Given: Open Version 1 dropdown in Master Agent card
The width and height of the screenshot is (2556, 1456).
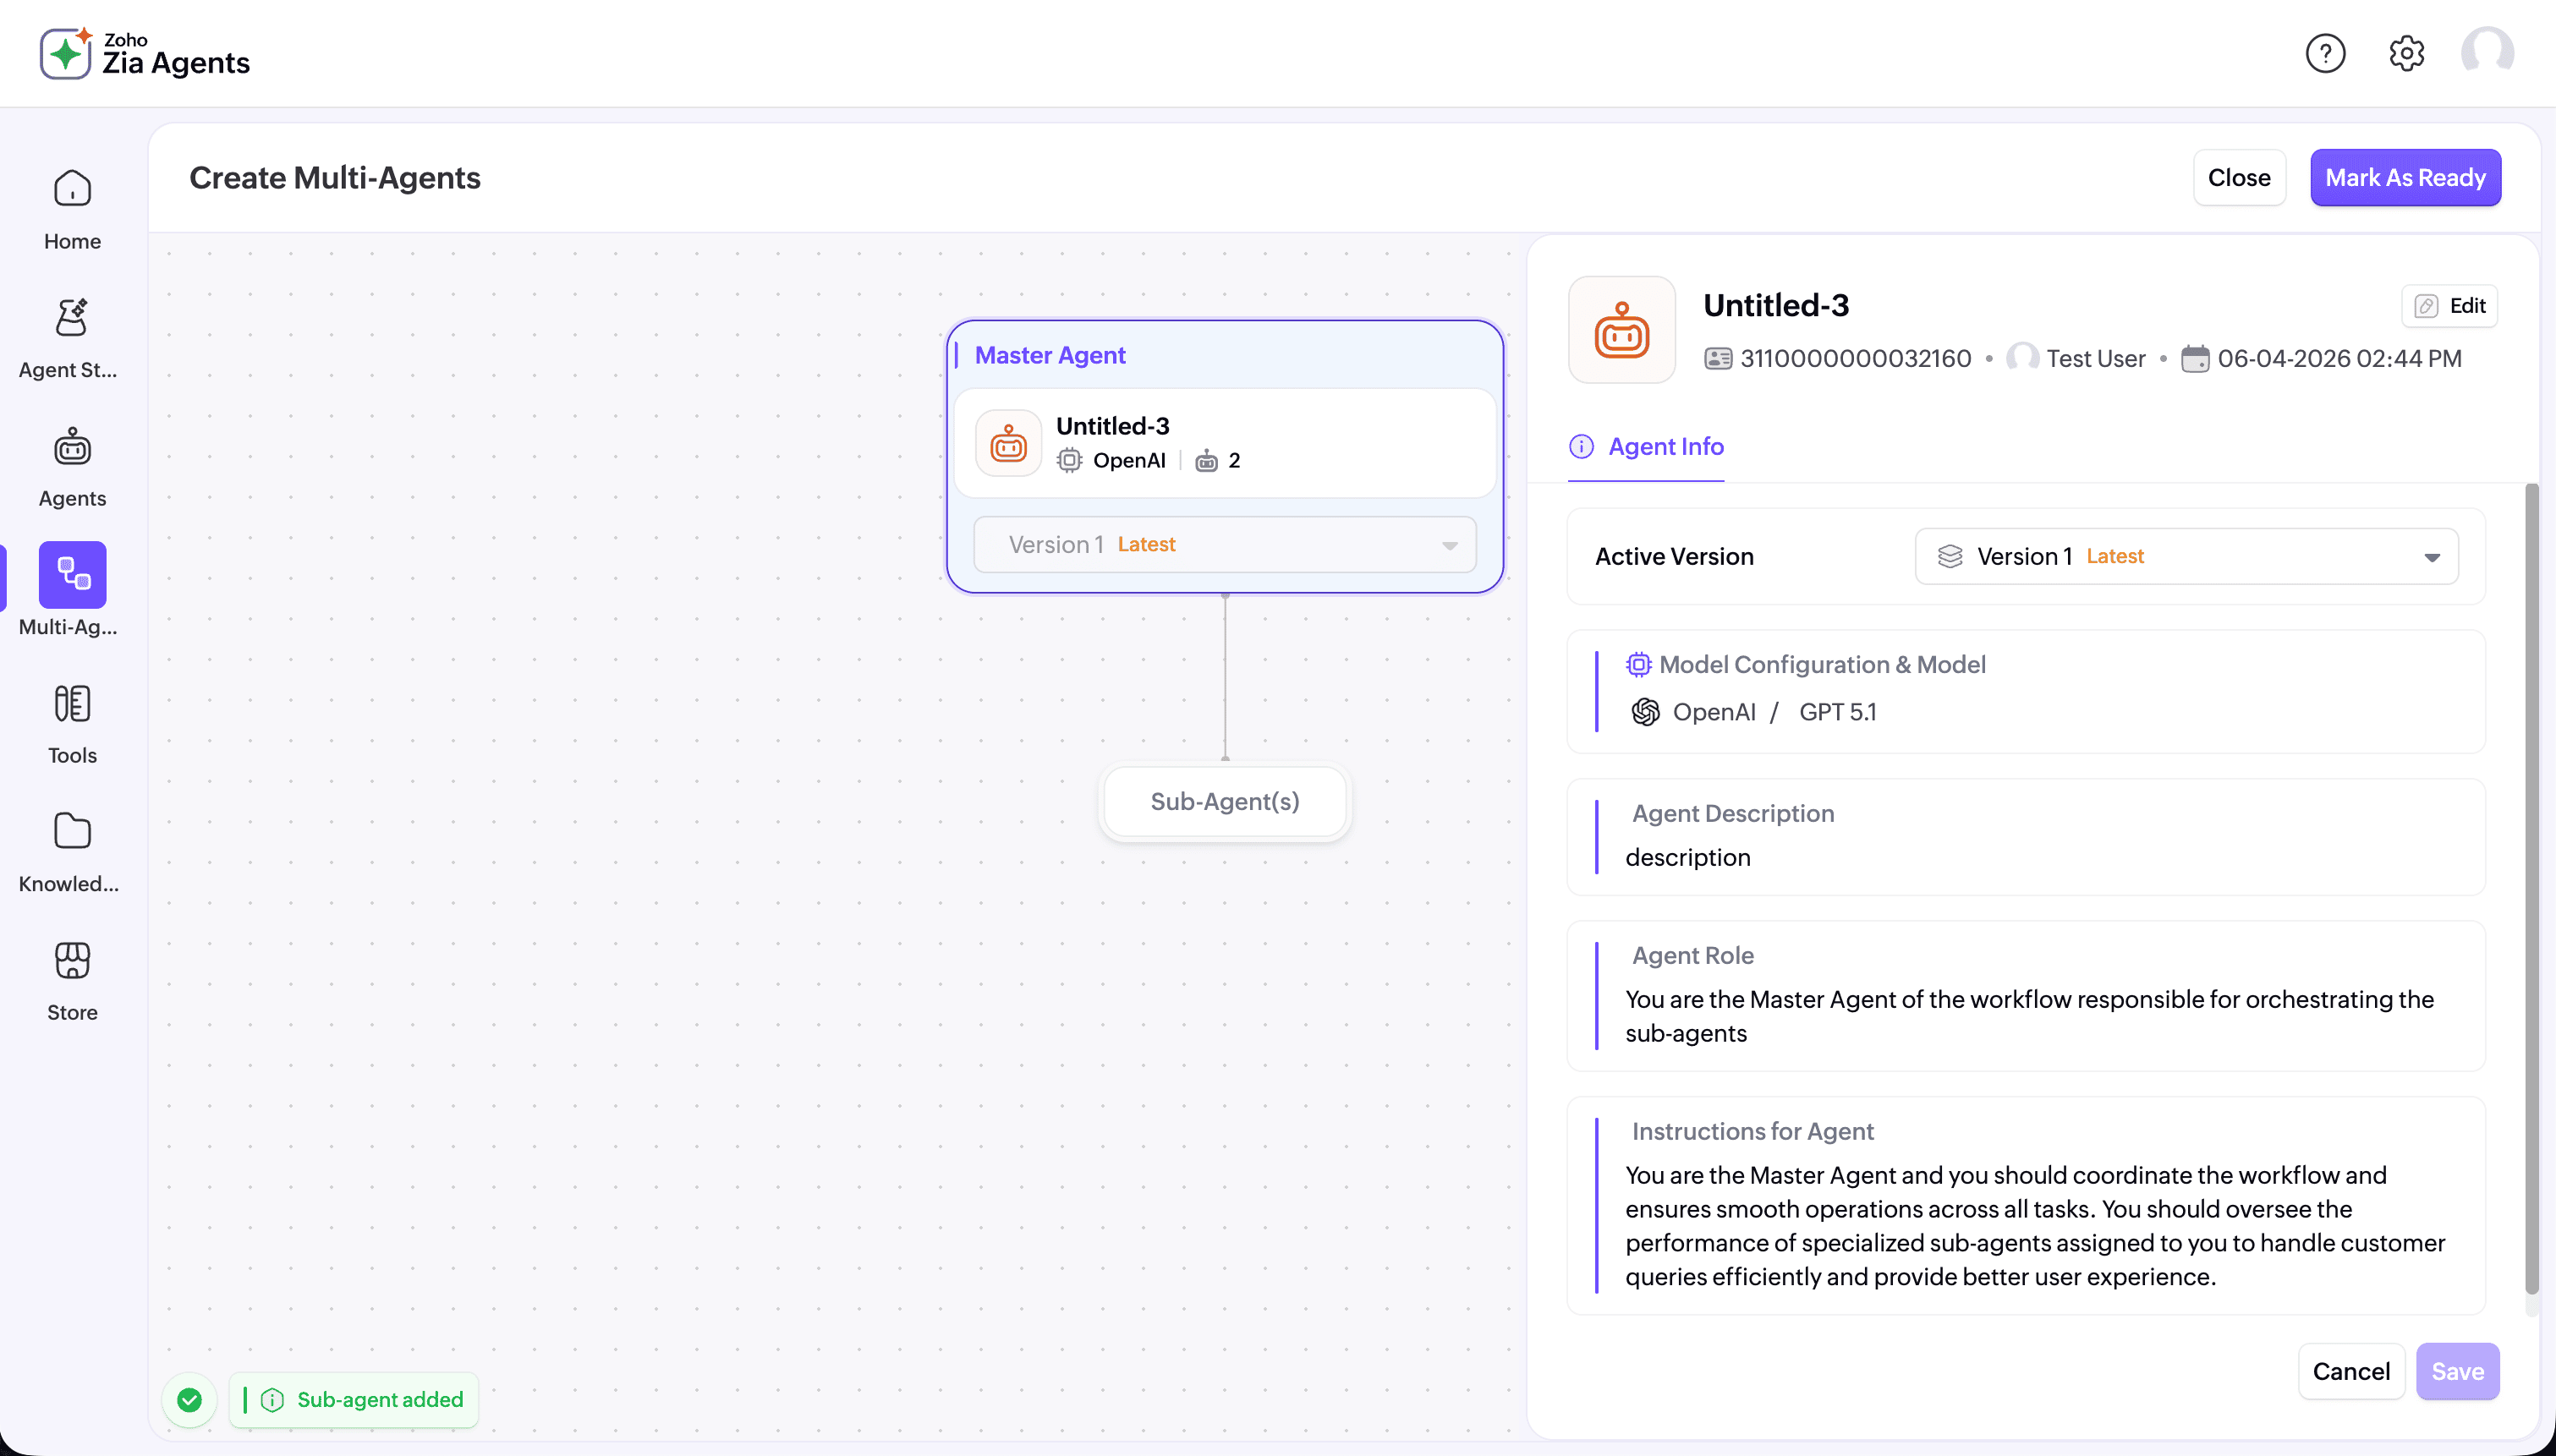Looking at the screenshot, I should tap(1224, 545).
